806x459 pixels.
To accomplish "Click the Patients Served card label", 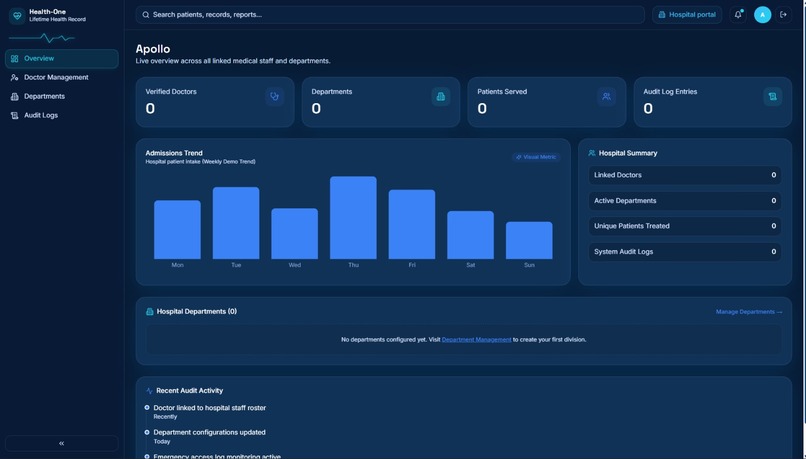I will [502, 92].
